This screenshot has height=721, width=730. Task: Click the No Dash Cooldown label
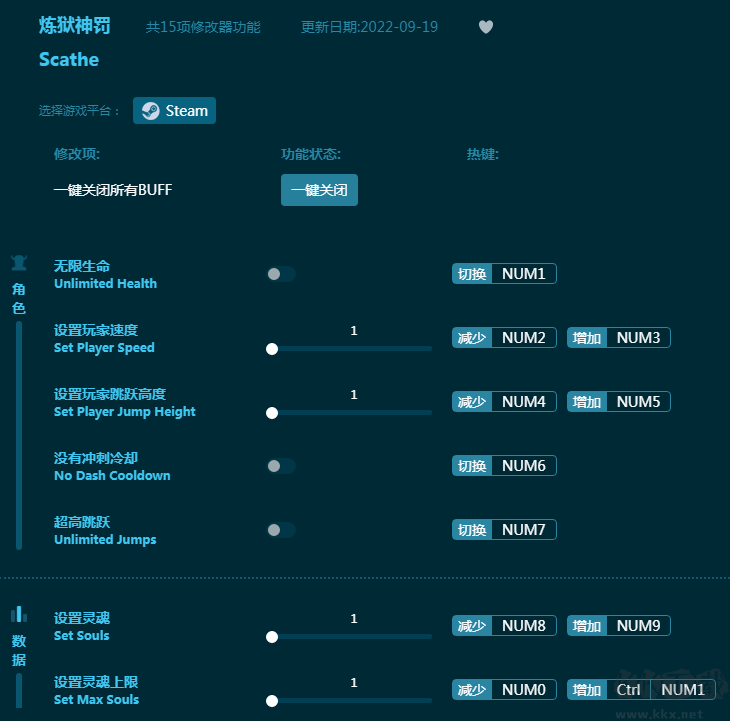coord(112,476)
